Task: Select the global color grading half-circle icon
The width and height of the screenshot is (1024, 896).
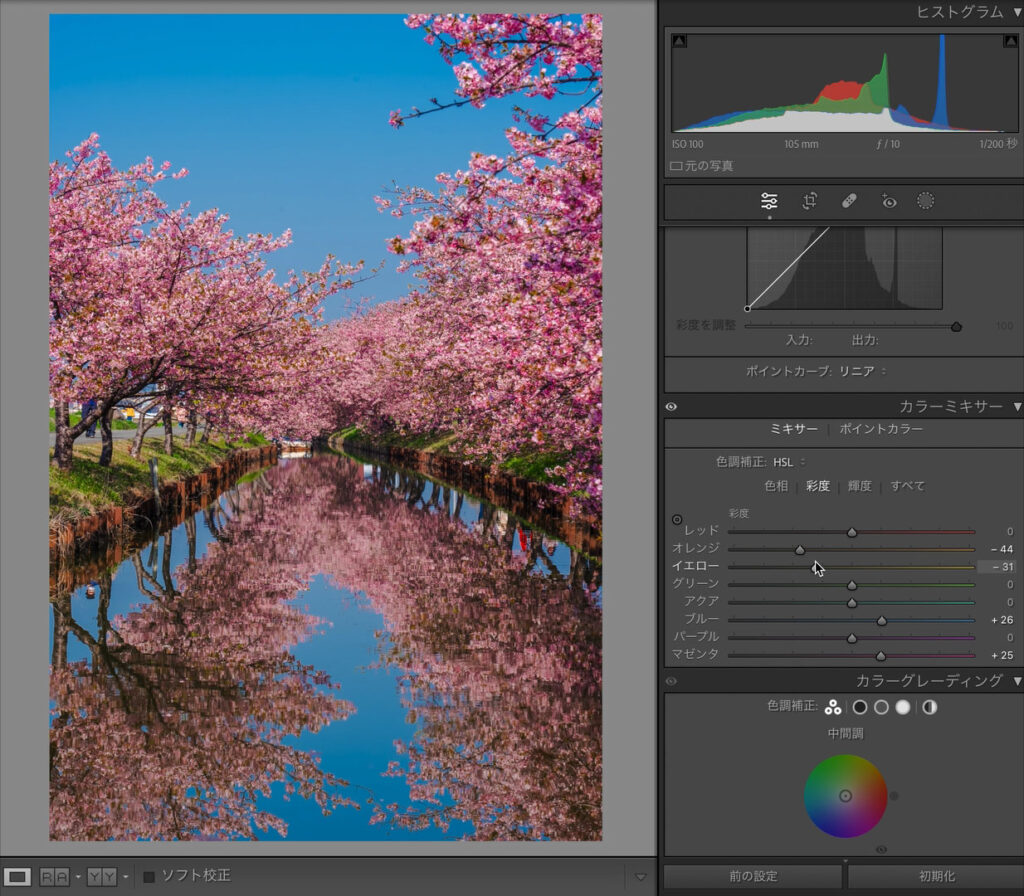Action: pos(929,707)
